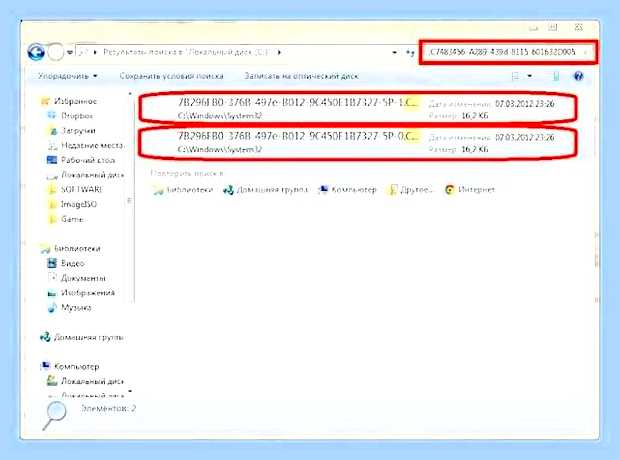Select the search result file ending SP-1.C
This screenshot has height=460, width=620.
click(357, 108)
